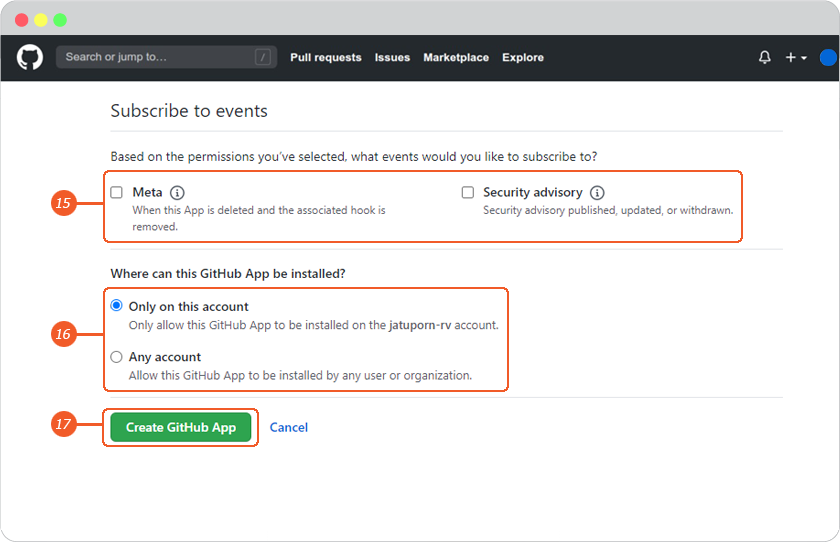Expand the plus create-new dropdown
Viewport: 840px width, 542px height.
point(796,57)
